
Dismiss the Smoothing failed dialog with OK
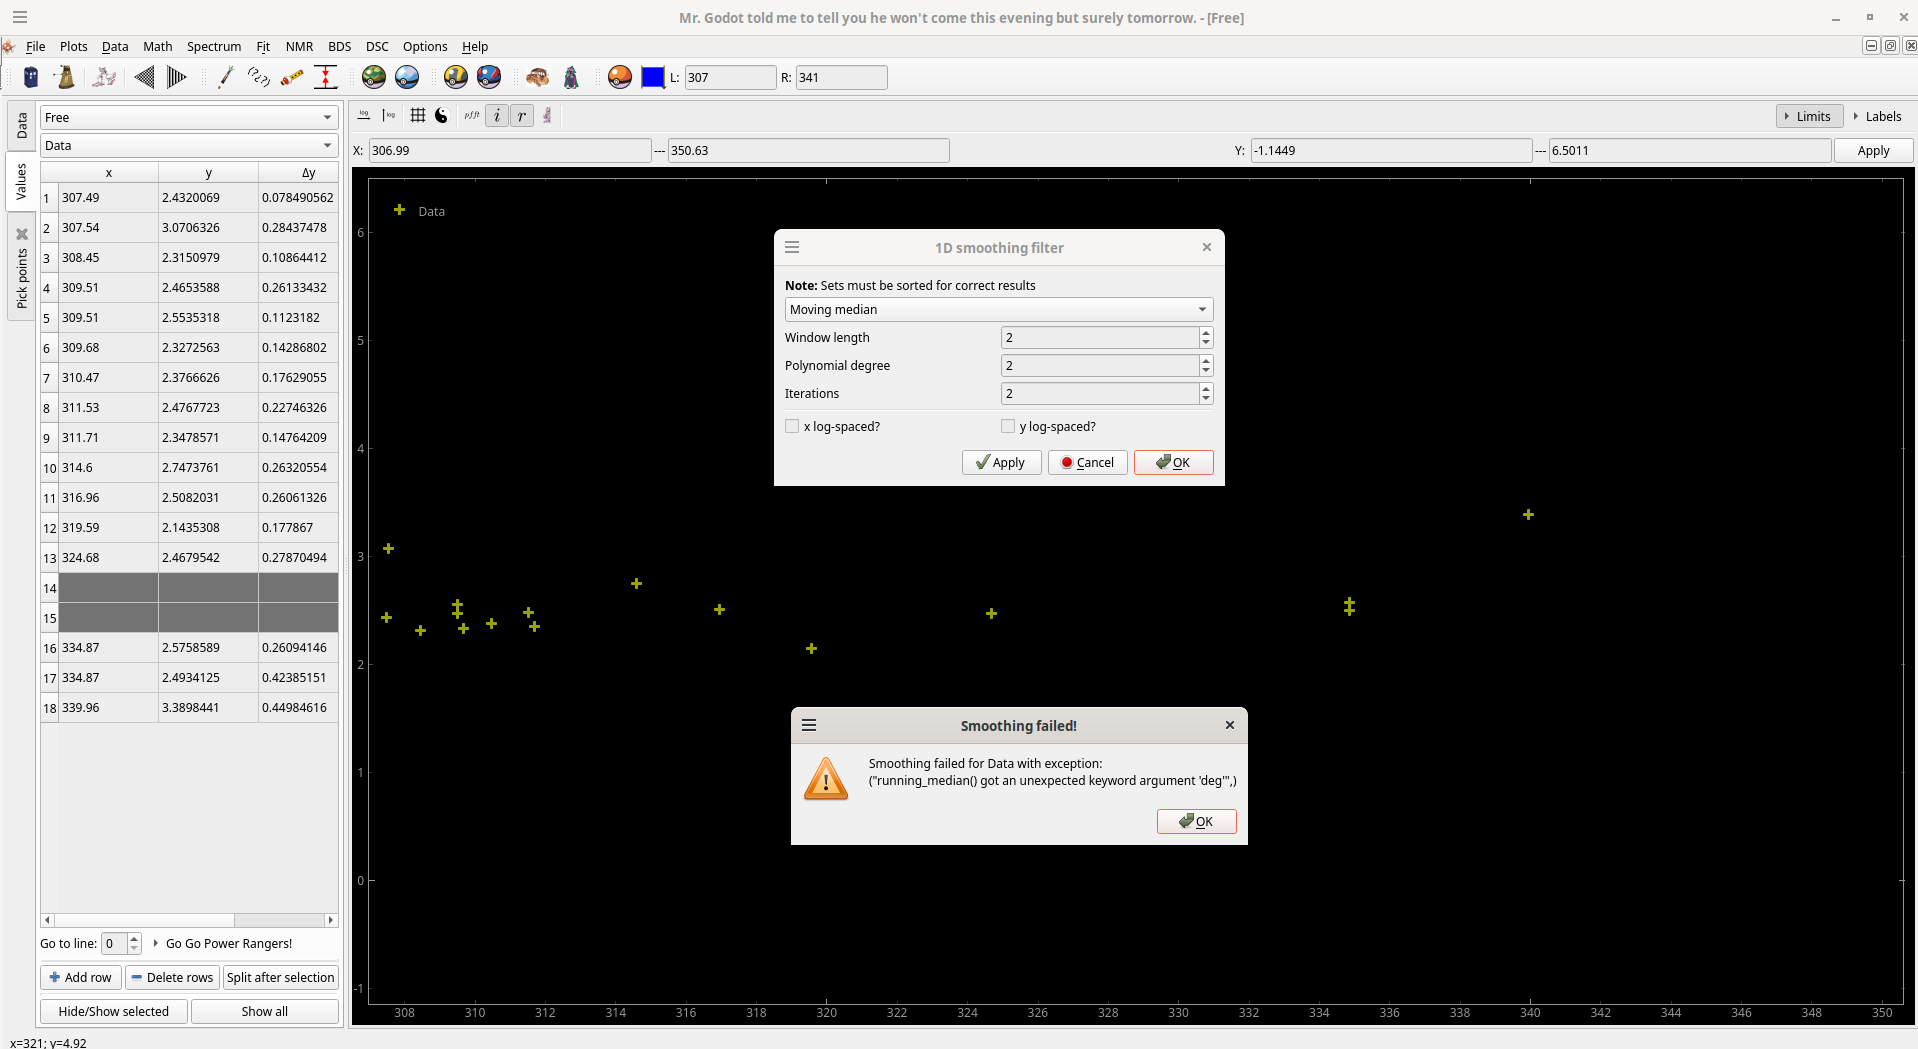pyautogui.click(x=1196, y=822)
